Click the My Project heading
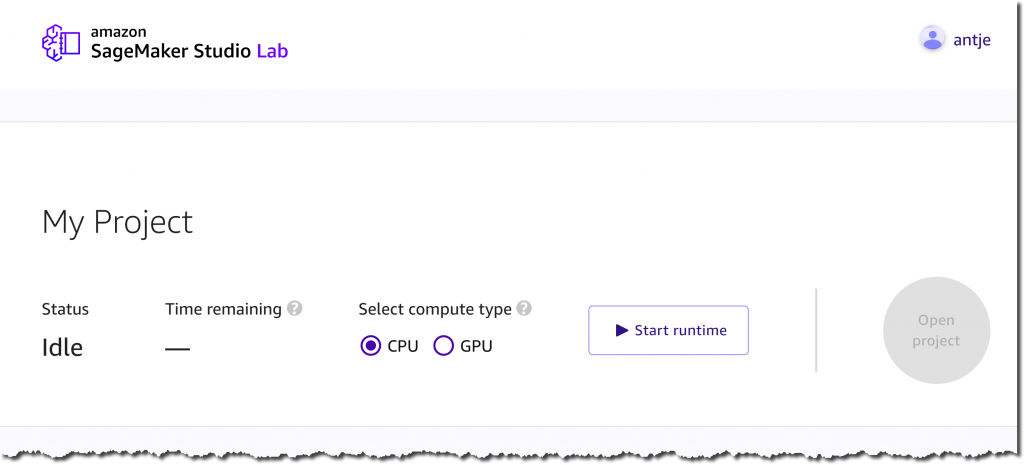This screenshot has height=465, width=1024. (x=118, y=222)
